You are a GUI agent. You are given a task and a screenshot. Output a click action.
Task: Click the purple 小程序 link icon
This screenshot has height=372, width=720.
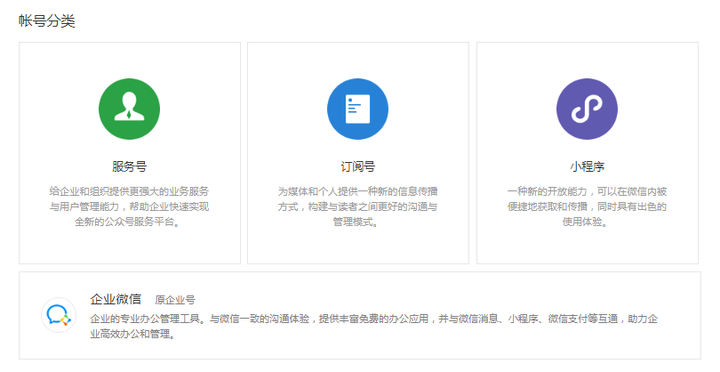[x=587, y=109]
